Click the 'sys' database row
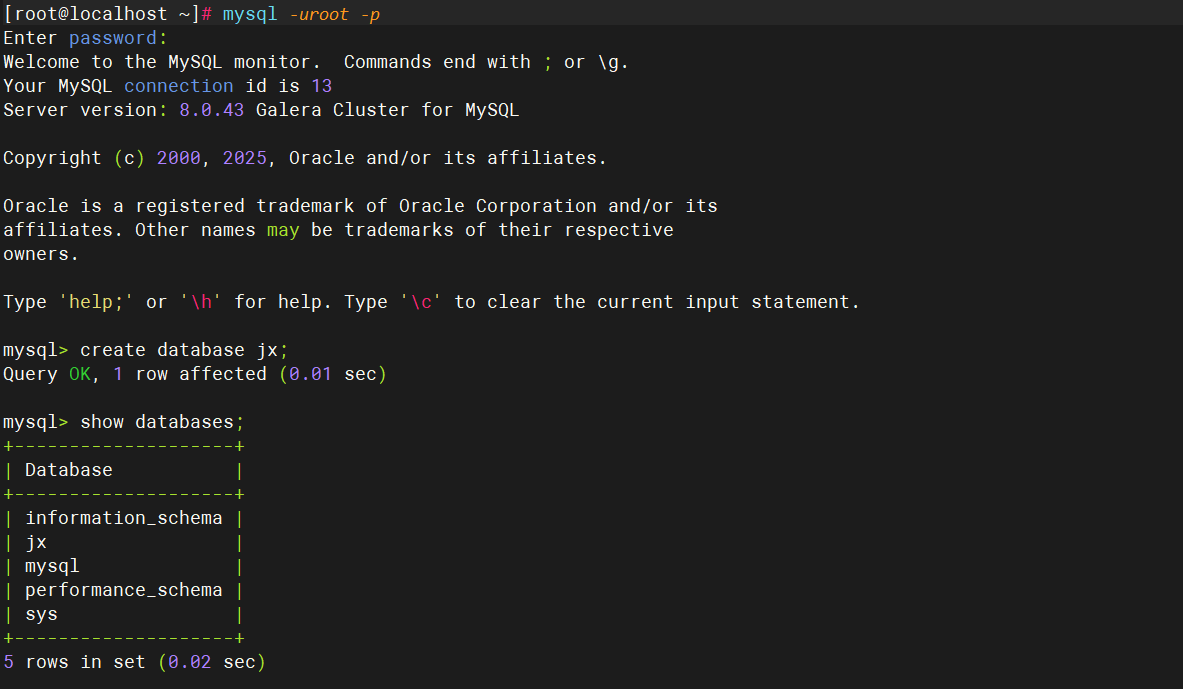 [124, 614]
